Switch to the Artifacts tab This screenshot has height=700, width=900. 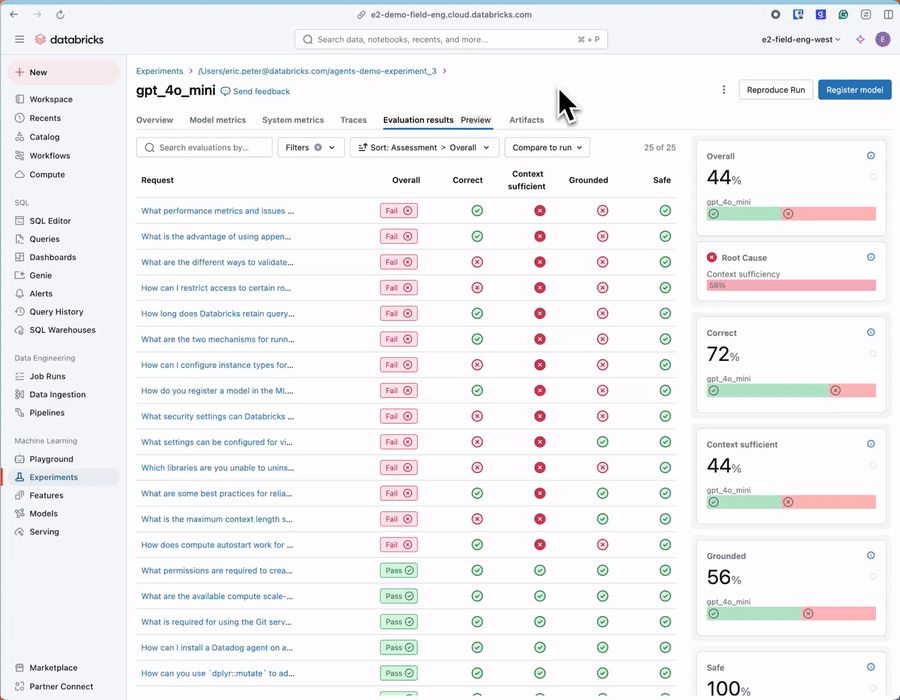pyautogui.click(x=526, y=120)
